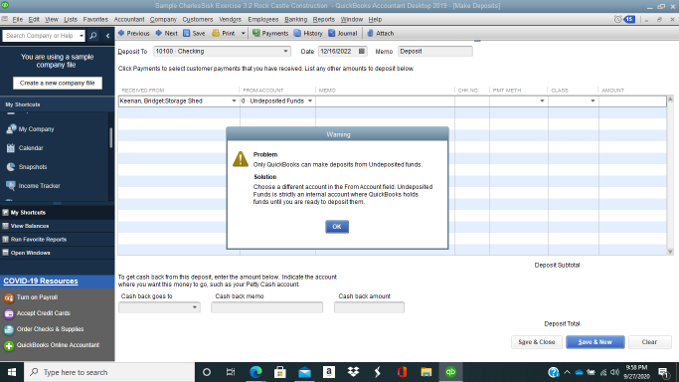Collapse the left icon bar

[x=108, y=36]
